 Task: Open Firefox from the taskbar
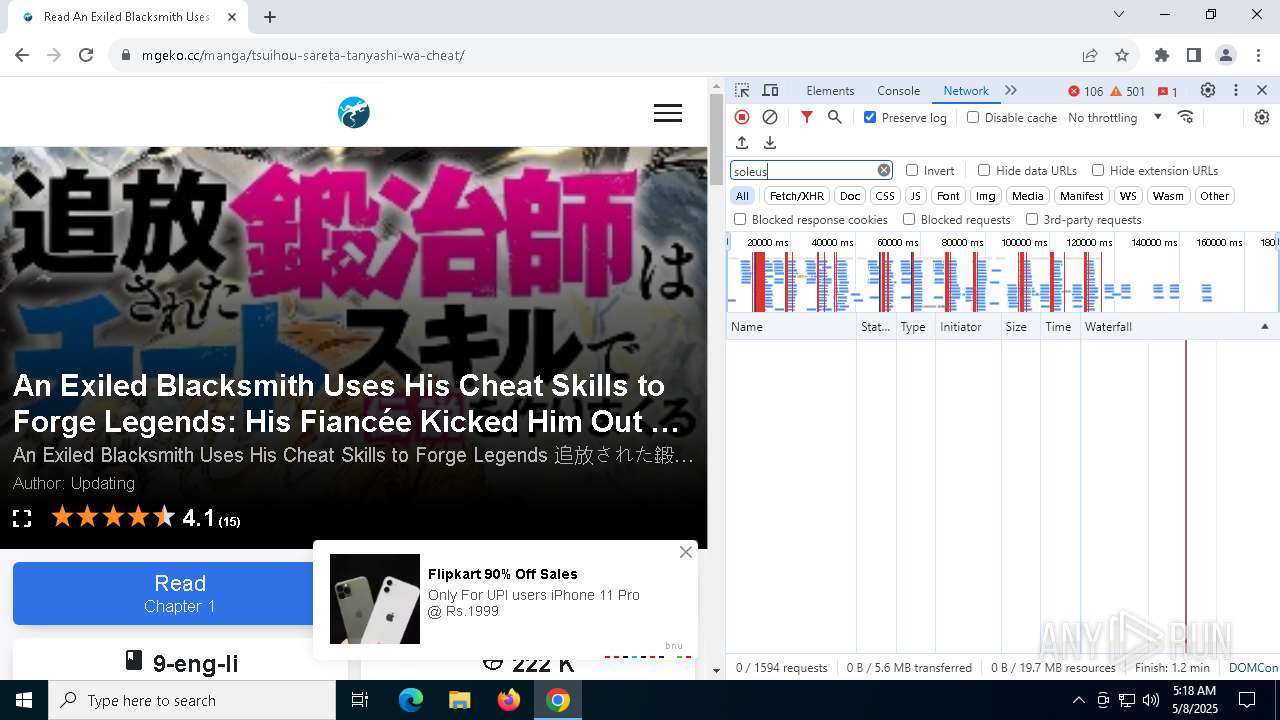(509, 700)
